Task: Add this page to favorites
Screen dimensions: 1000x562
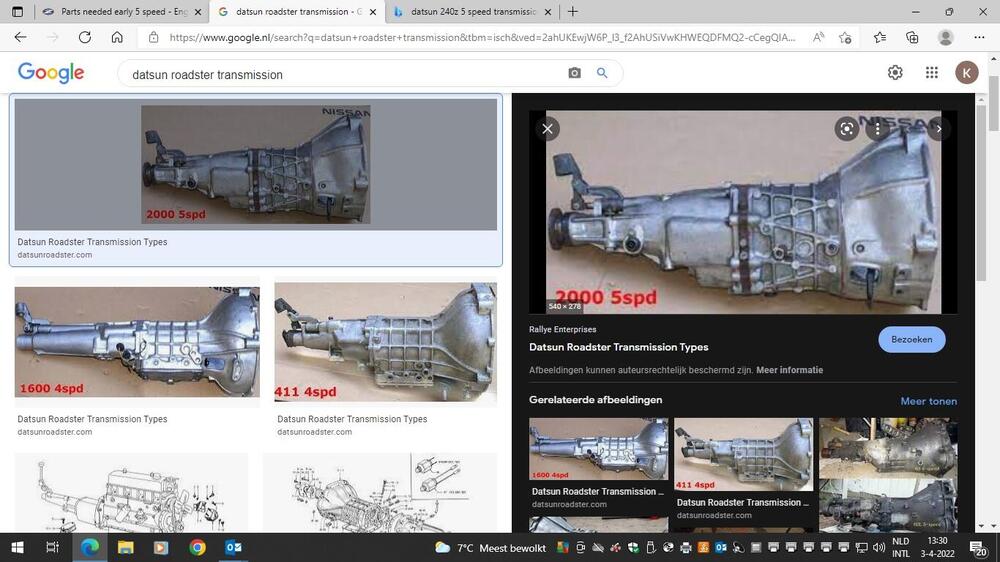Action: pos(845,38)
